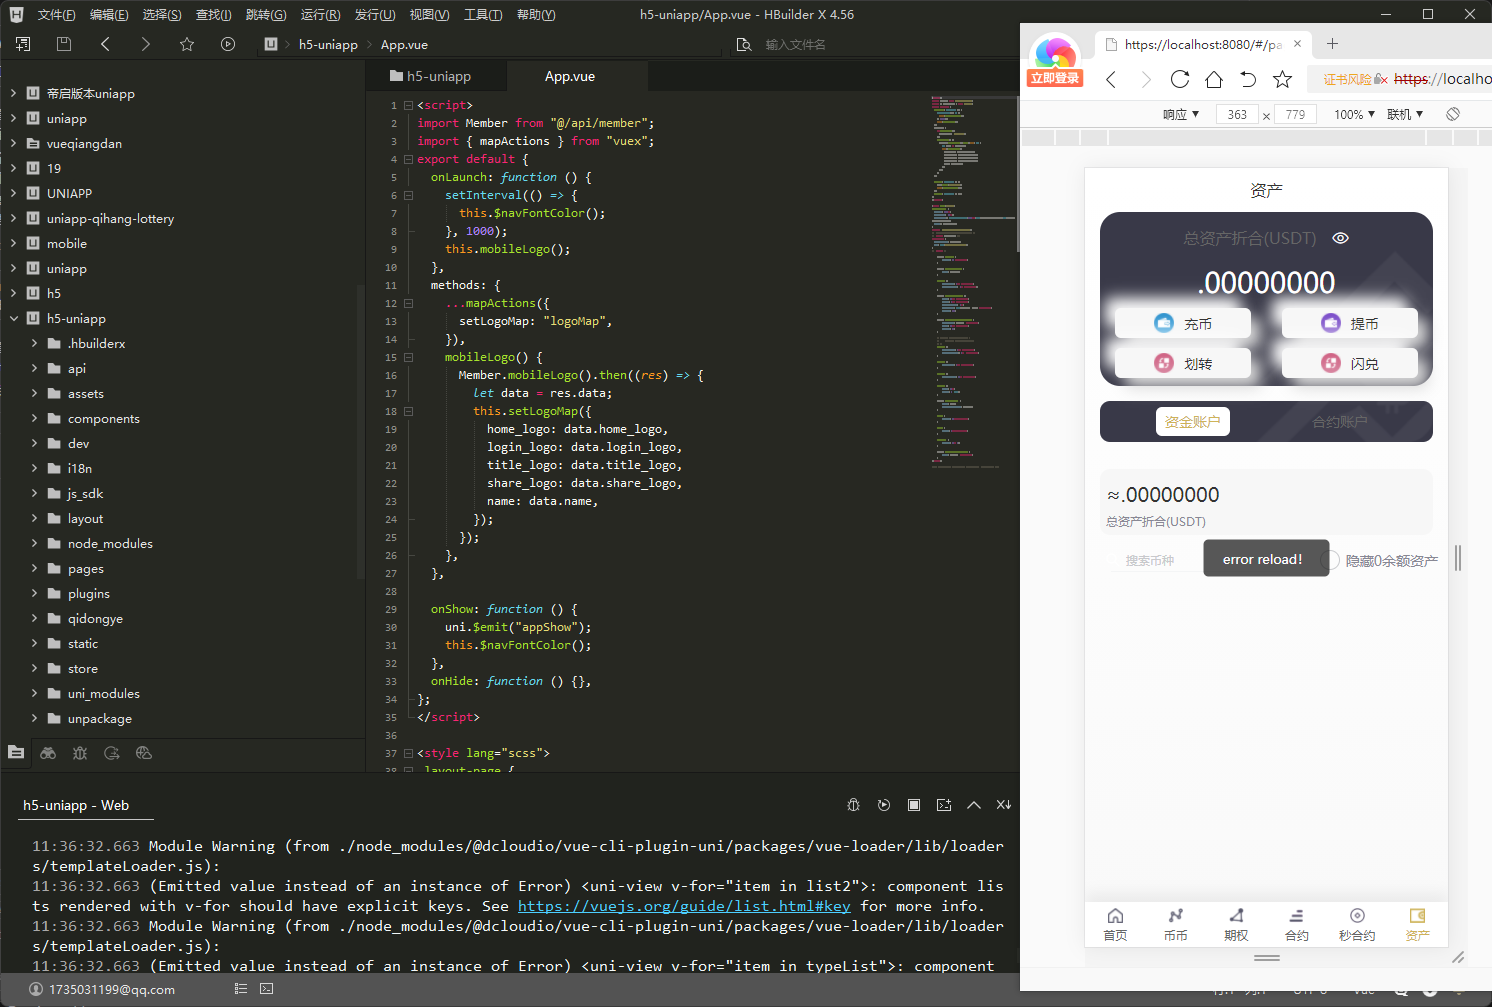Close the console with the X icon
The image size is (1492, 1007).
pyautogui.click(x=1004, y=805)
